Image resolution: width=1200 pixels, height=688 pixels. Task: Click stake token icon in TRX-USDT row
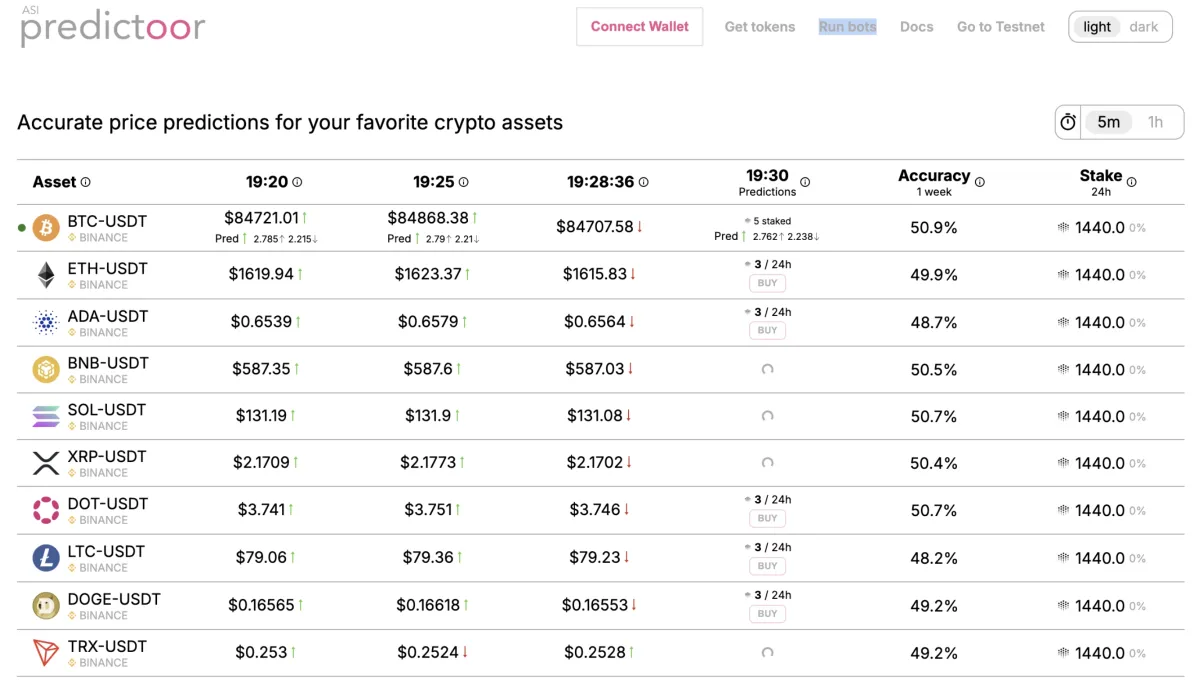(1063, 653)
